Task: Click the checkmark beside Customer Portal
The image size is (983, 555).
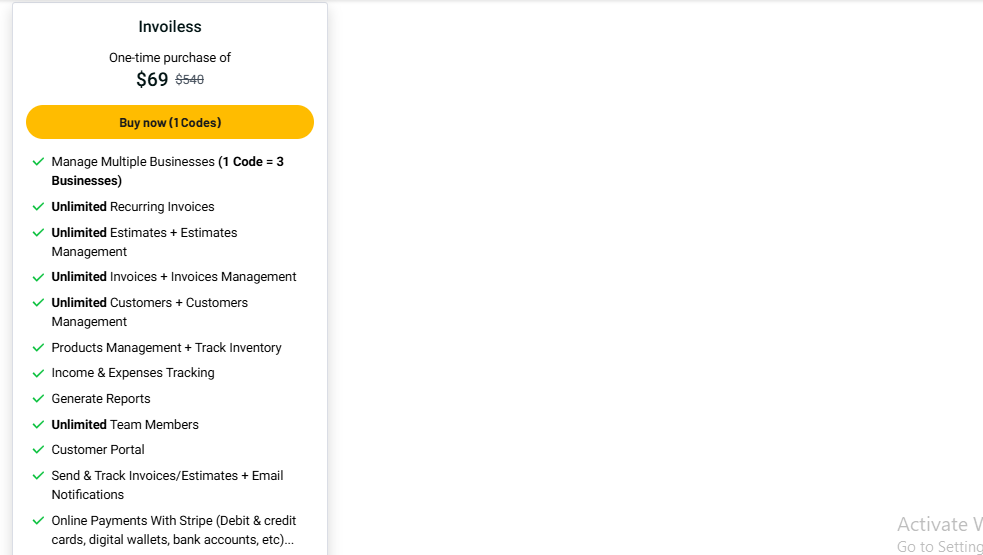Action: point(38,450)
